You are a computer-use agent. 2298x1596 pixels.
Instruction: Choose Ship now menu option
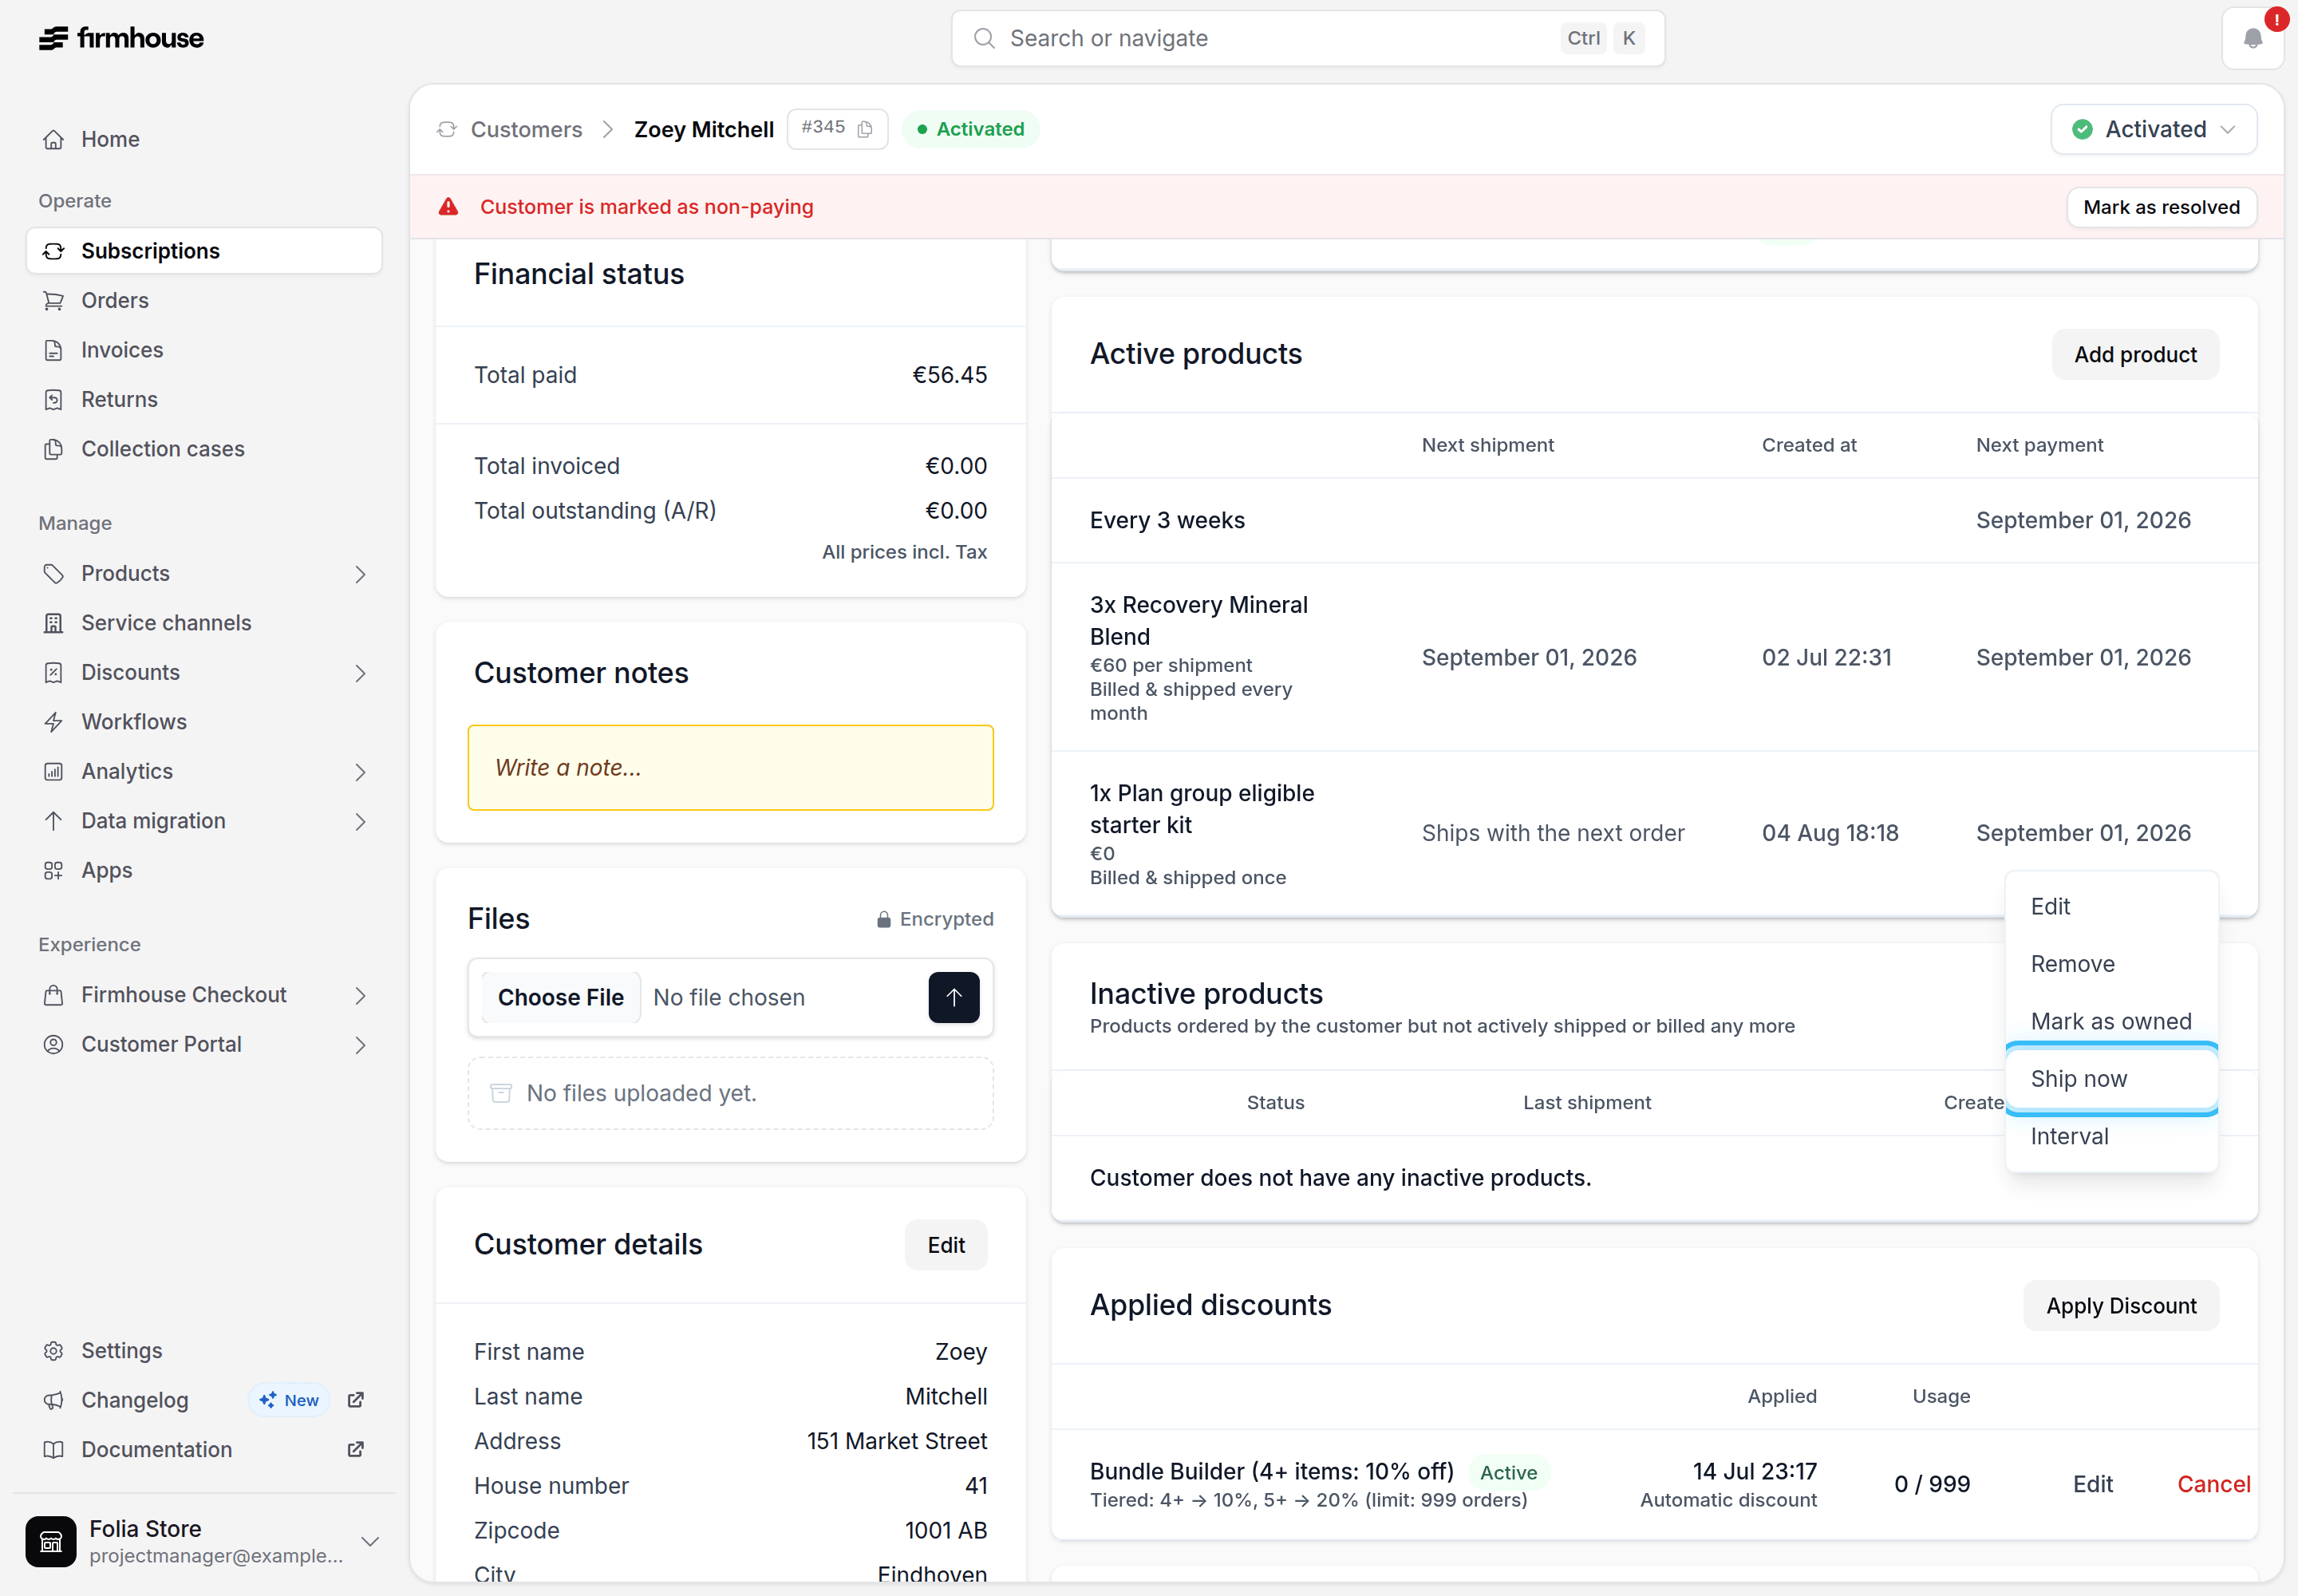click(2111, 1079)
